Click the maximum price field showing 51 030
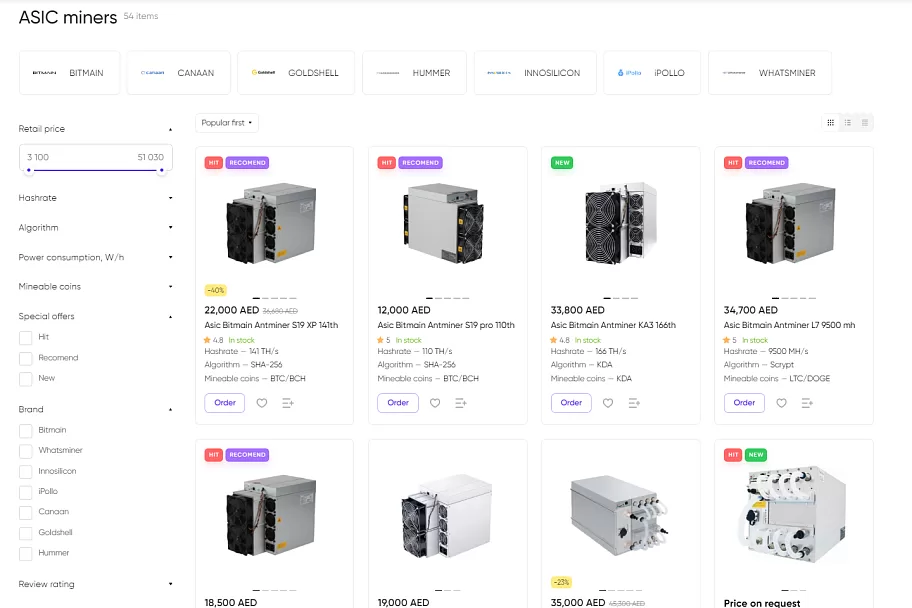 [151, 157]
